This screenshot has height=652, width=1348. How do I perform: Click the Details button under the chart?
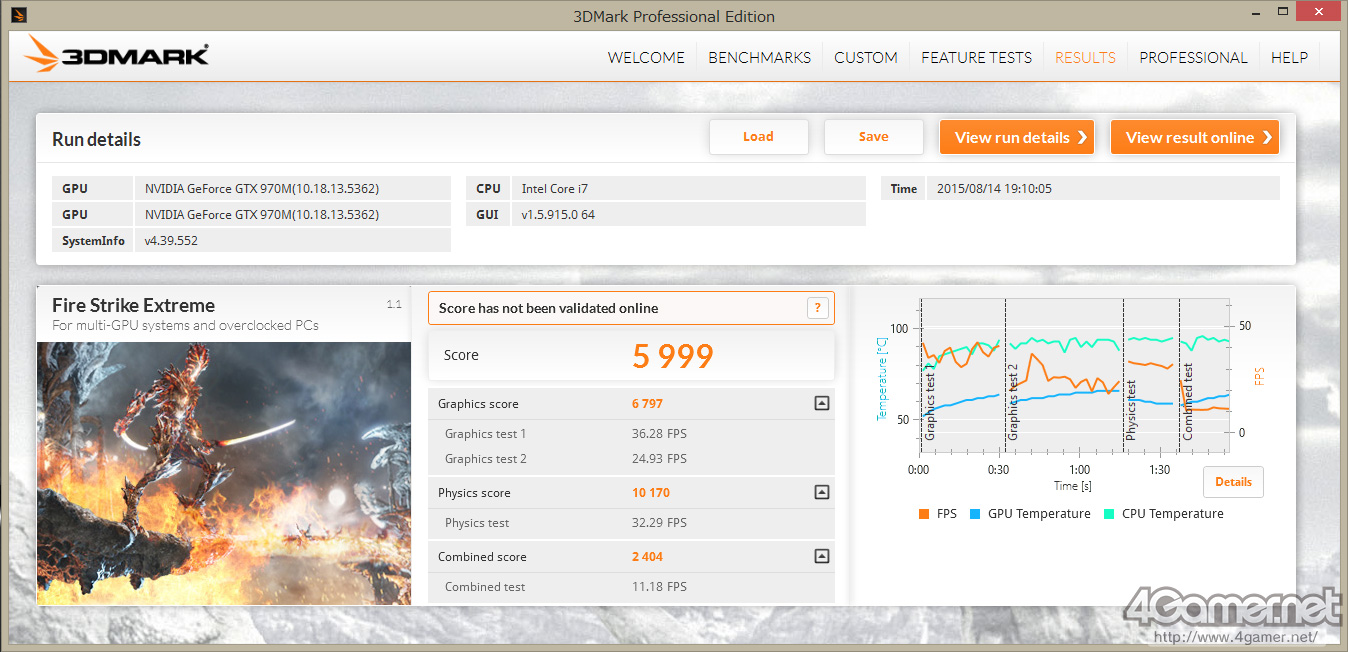pos(1233,482)
